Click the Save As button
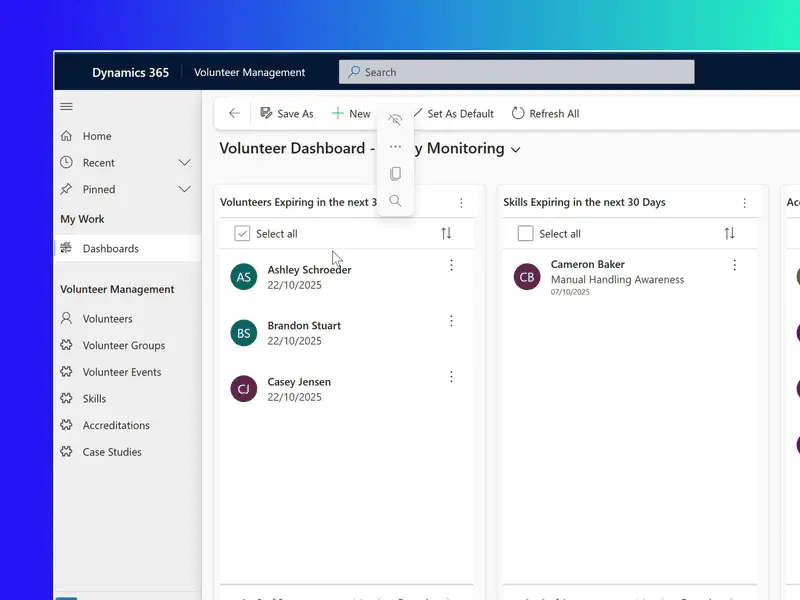800x600 pixels. (286, 114)
